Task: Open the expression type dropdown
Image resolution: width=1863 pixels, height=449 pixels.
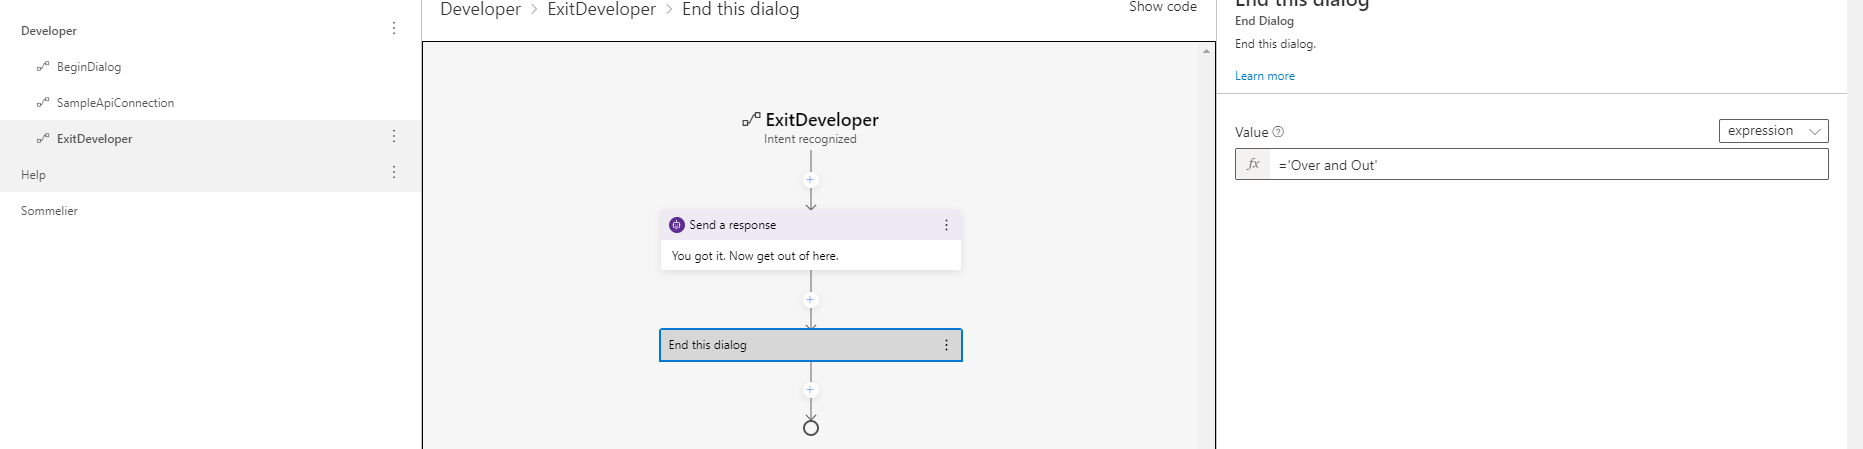Action: (x=1773, y=131)
